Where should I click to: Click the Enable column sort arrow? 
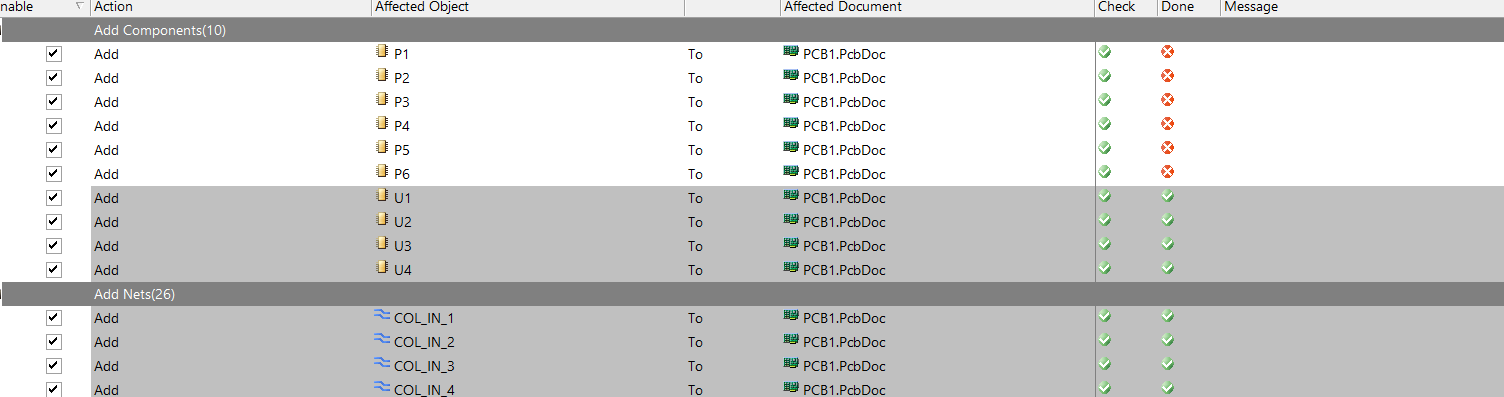pos(78,7)
